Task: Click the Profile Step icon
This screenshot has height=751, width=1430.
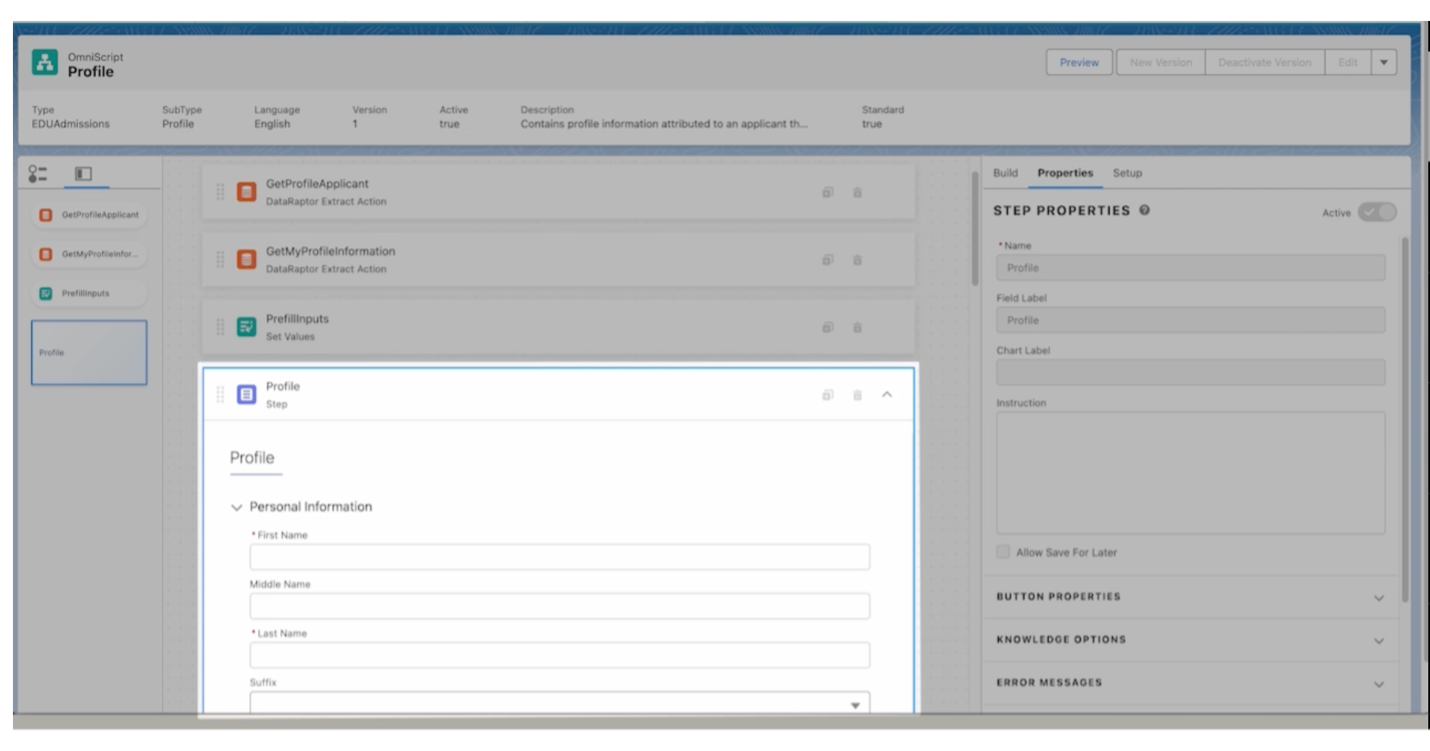Action: (x=246, y=395)
